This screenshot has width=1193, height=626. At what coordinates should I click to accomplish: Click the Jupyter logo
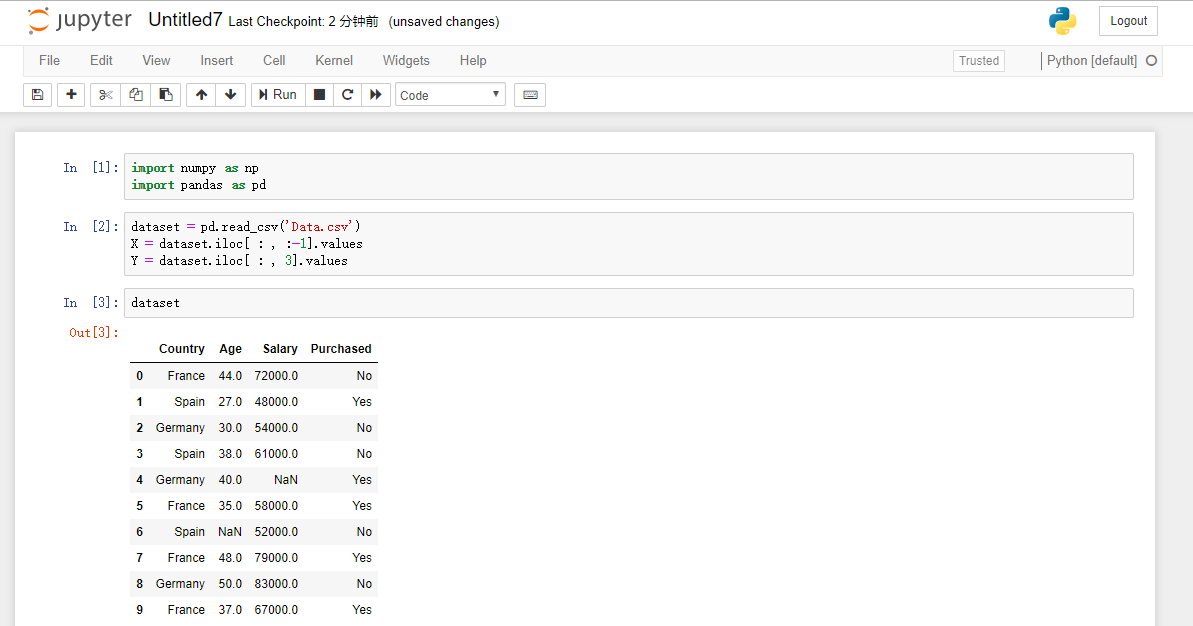pos(79,21)
